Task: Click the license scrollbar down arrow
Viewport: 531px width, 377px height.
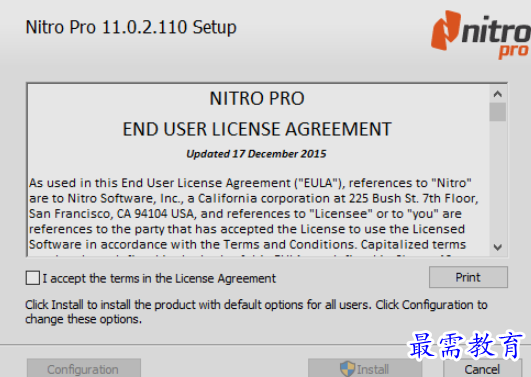Action: (x=497, y=247)
